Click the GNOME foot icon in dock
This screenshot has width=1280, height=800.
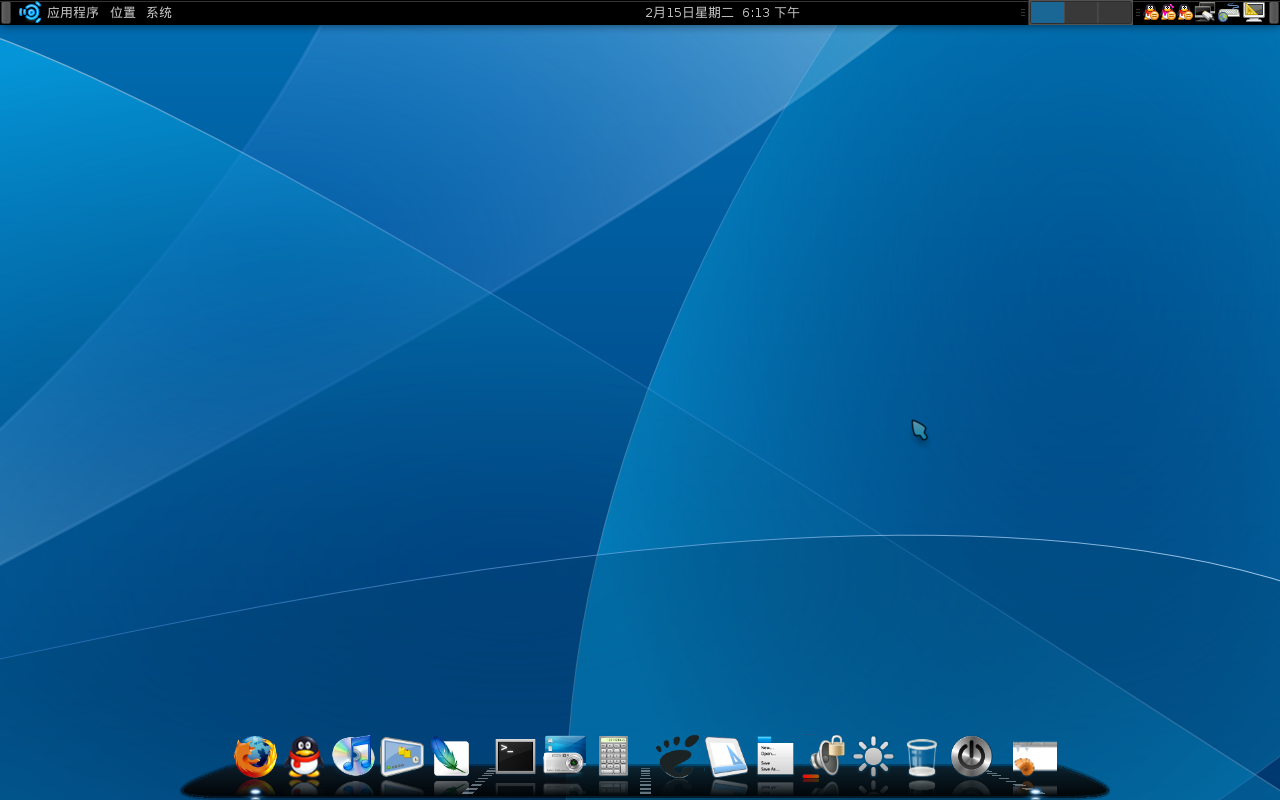coord(677,756)
